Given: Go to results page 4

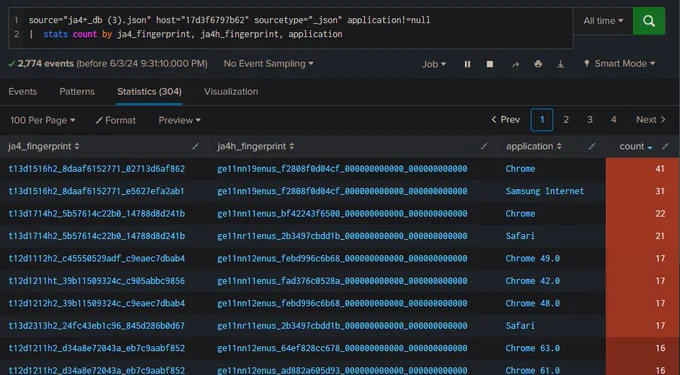Looking at the screenshot, I should coord(614,120).
